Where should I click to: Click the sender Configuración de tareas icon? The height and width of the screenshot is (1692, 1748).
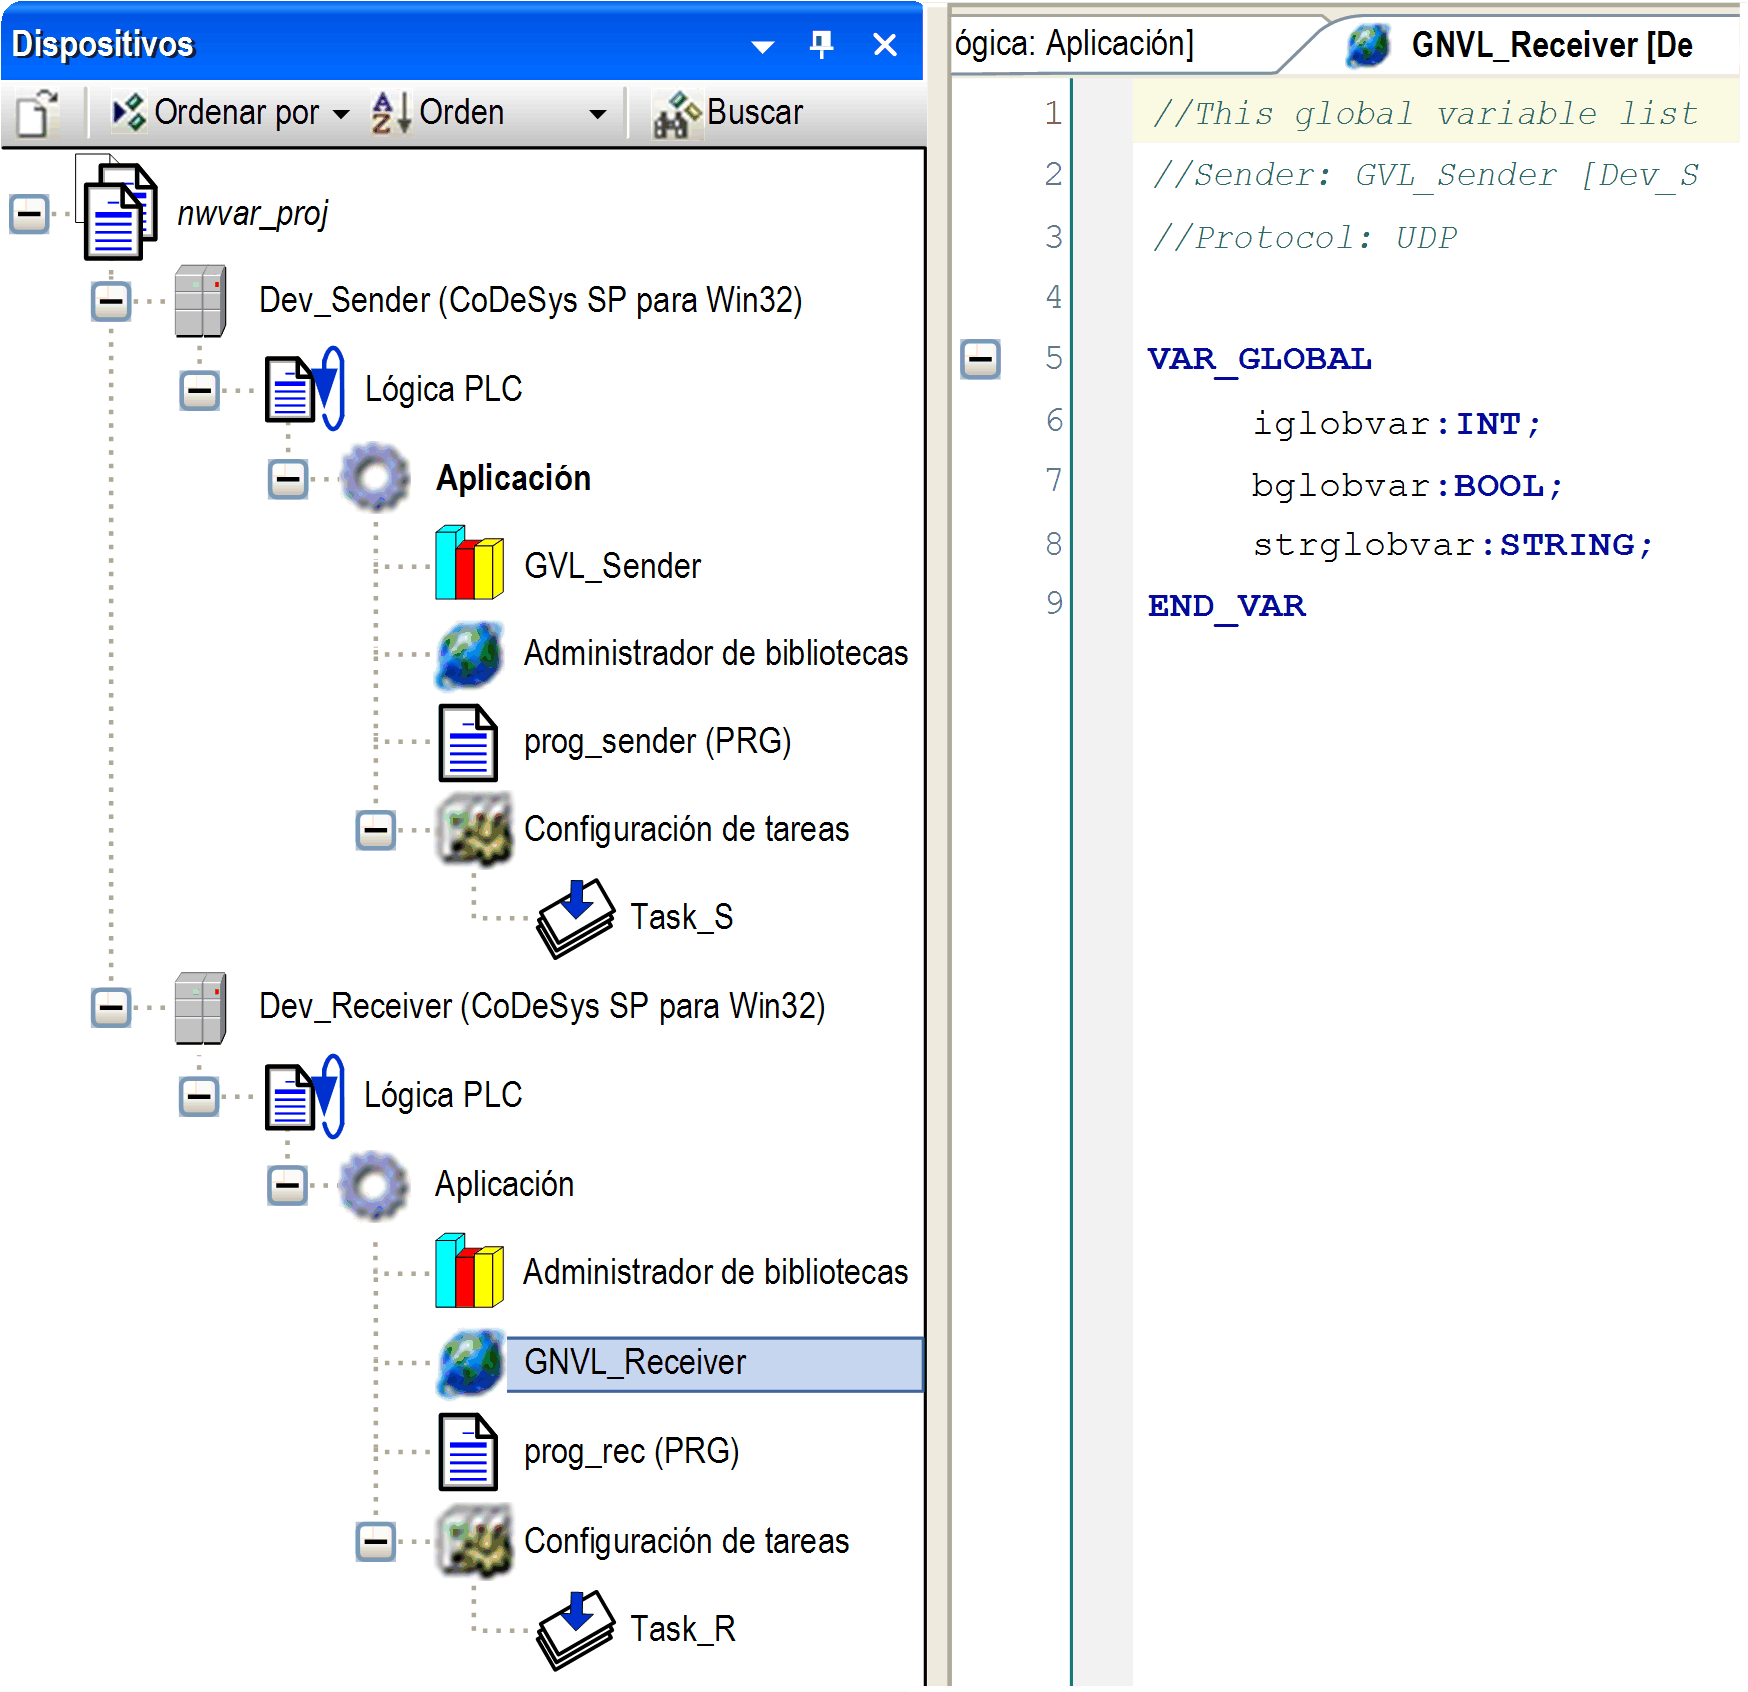474,829
